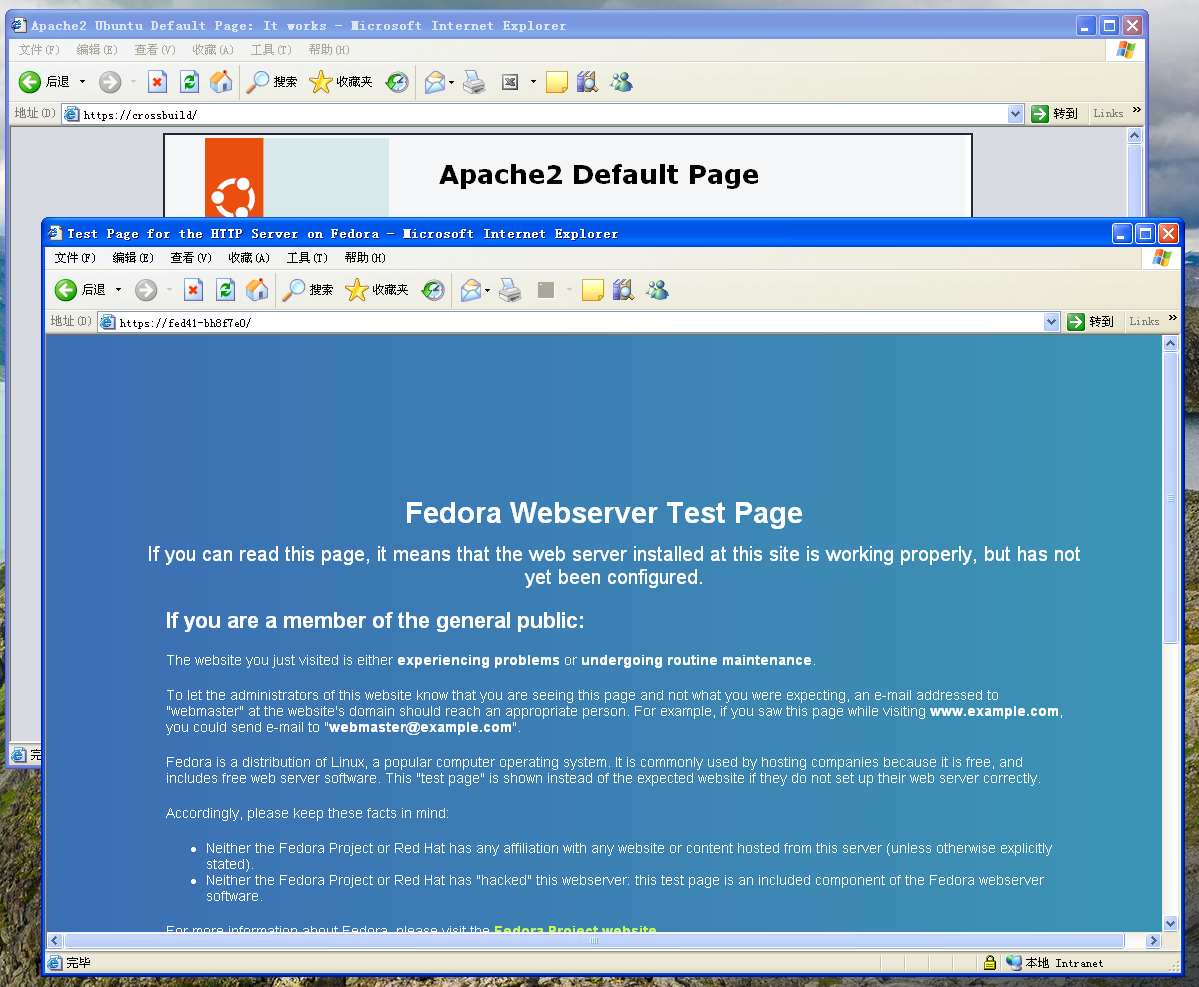Click the Fedora page vertical scrollbar down arrow
Viewport: 1199px width, 987px height.
1171,923
